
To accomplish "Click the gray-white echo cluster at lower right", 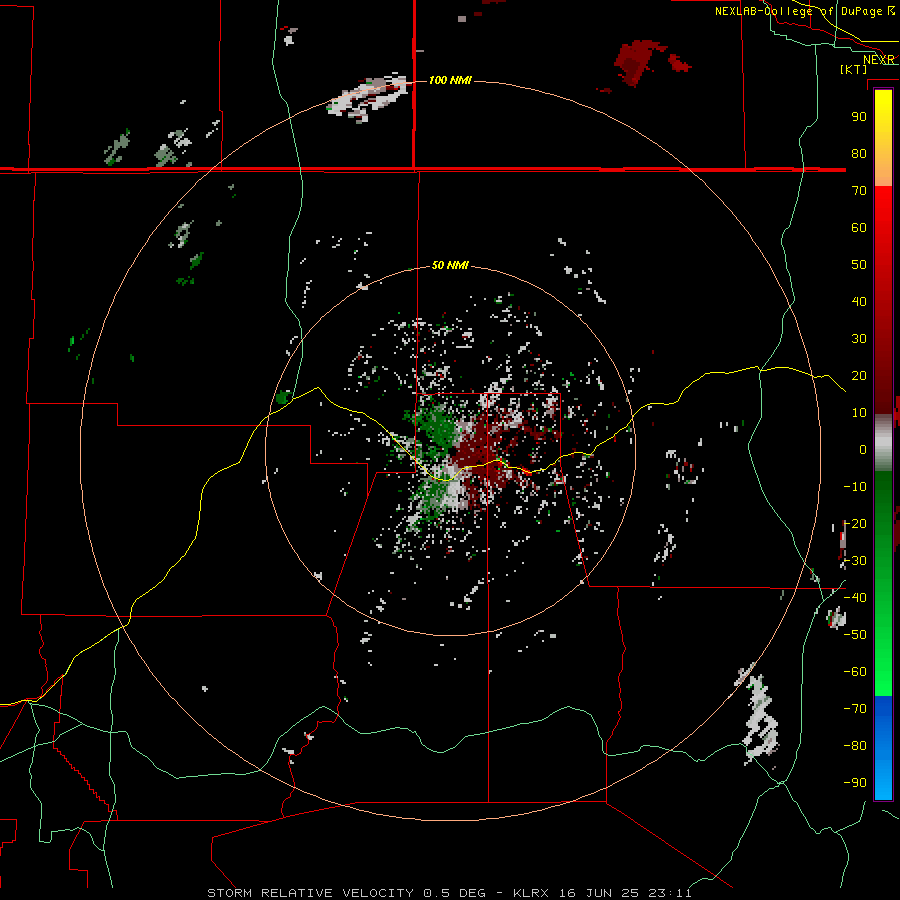I will 758,715.
